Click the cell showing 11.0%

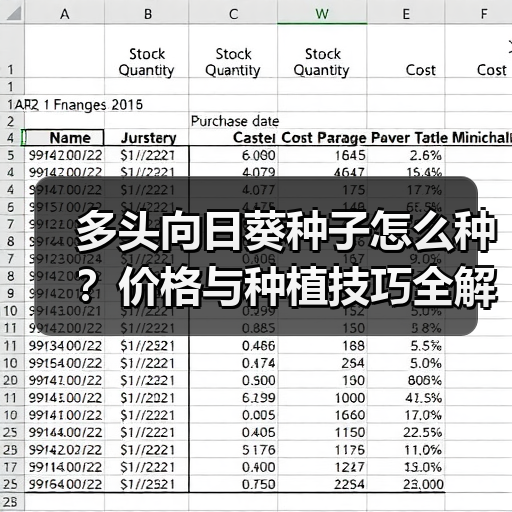tap(406, 450)
